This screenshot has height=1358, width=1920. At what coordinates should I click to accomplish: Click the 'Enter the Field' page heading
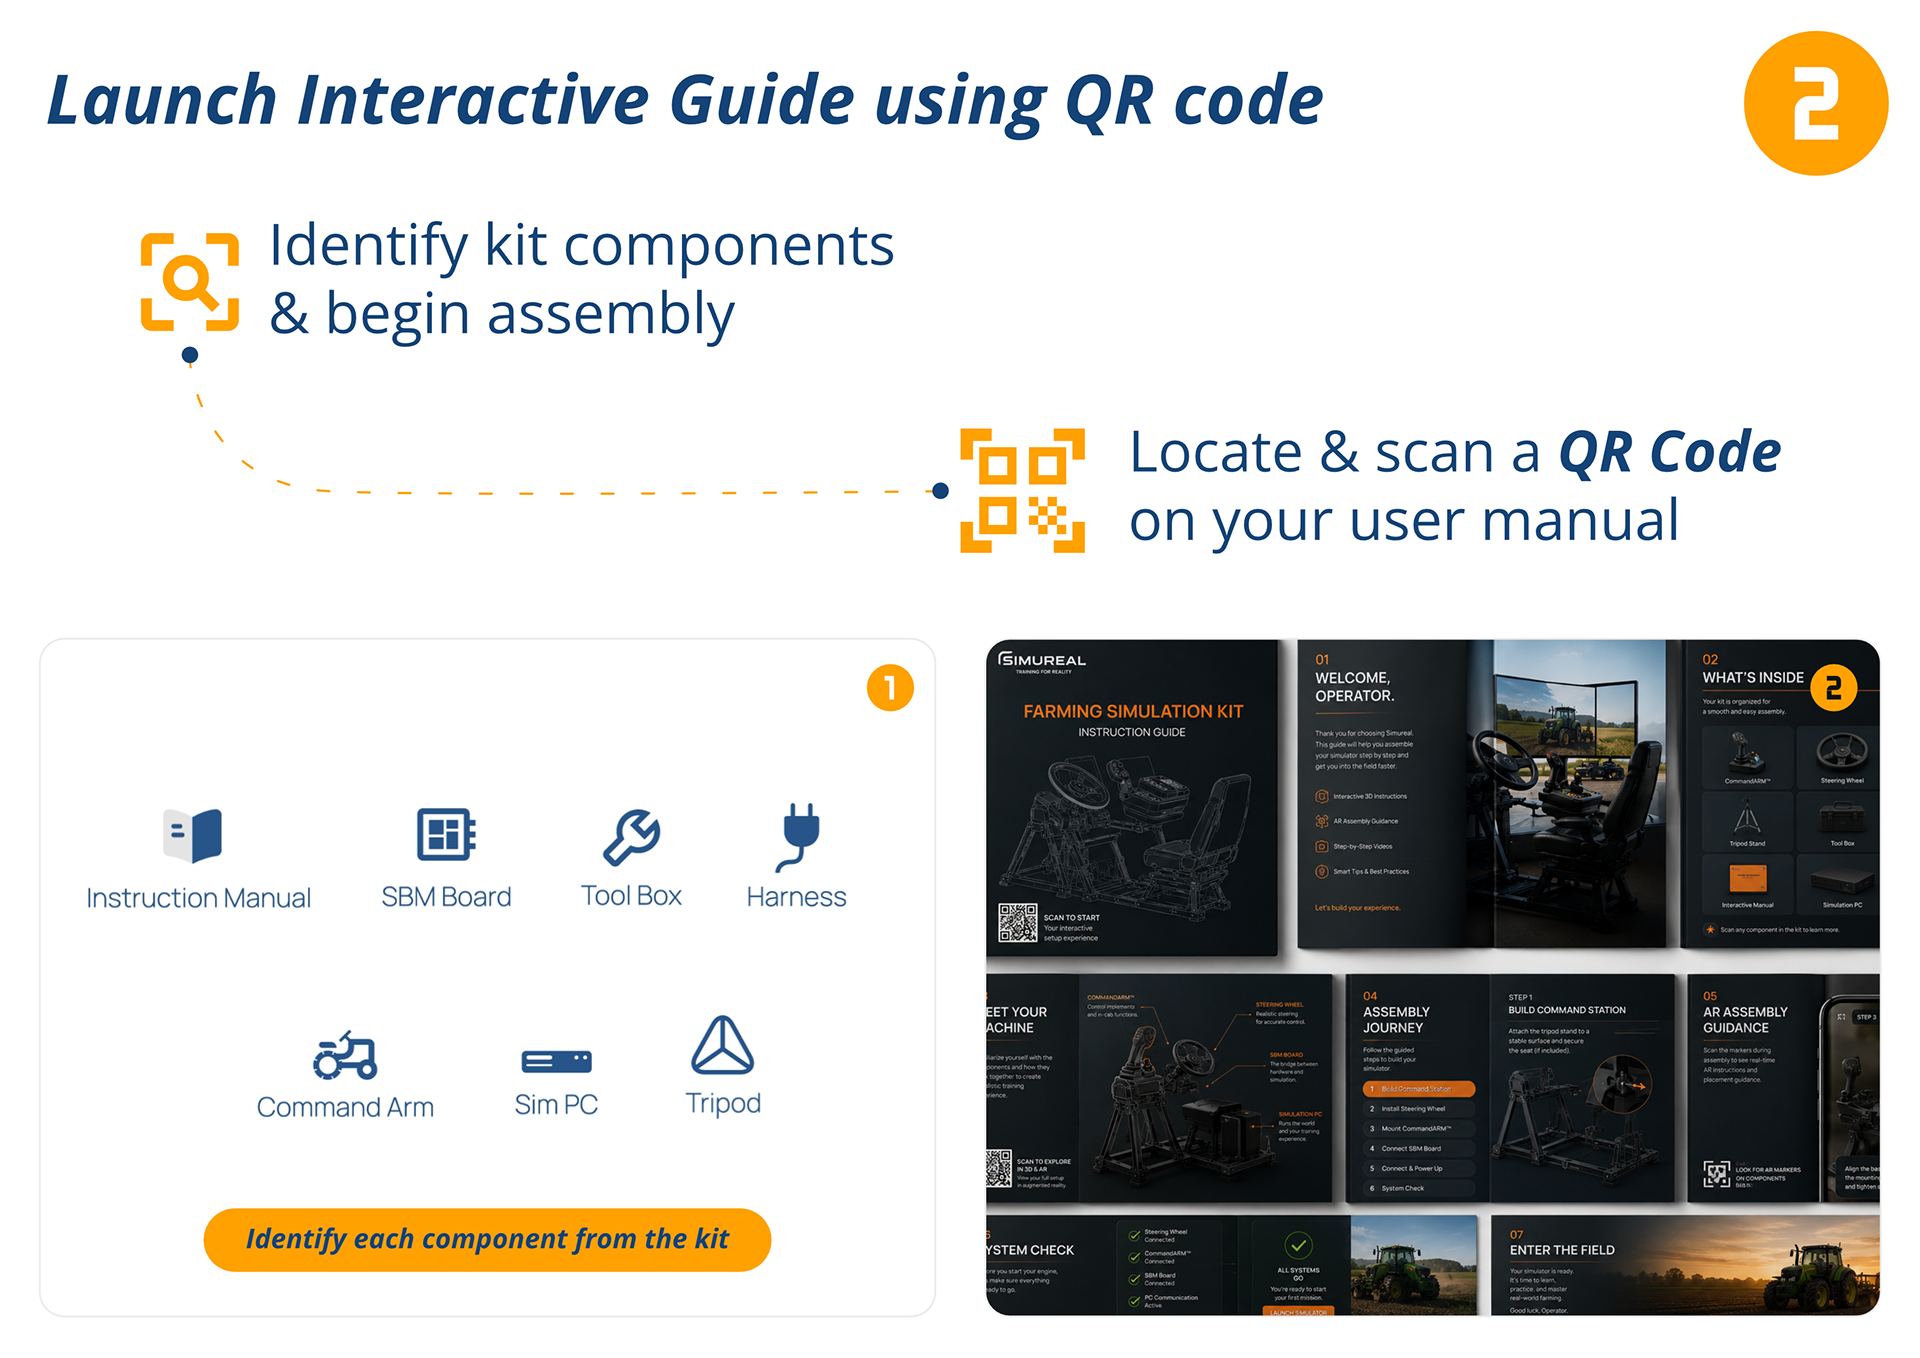point(1562,1250)
